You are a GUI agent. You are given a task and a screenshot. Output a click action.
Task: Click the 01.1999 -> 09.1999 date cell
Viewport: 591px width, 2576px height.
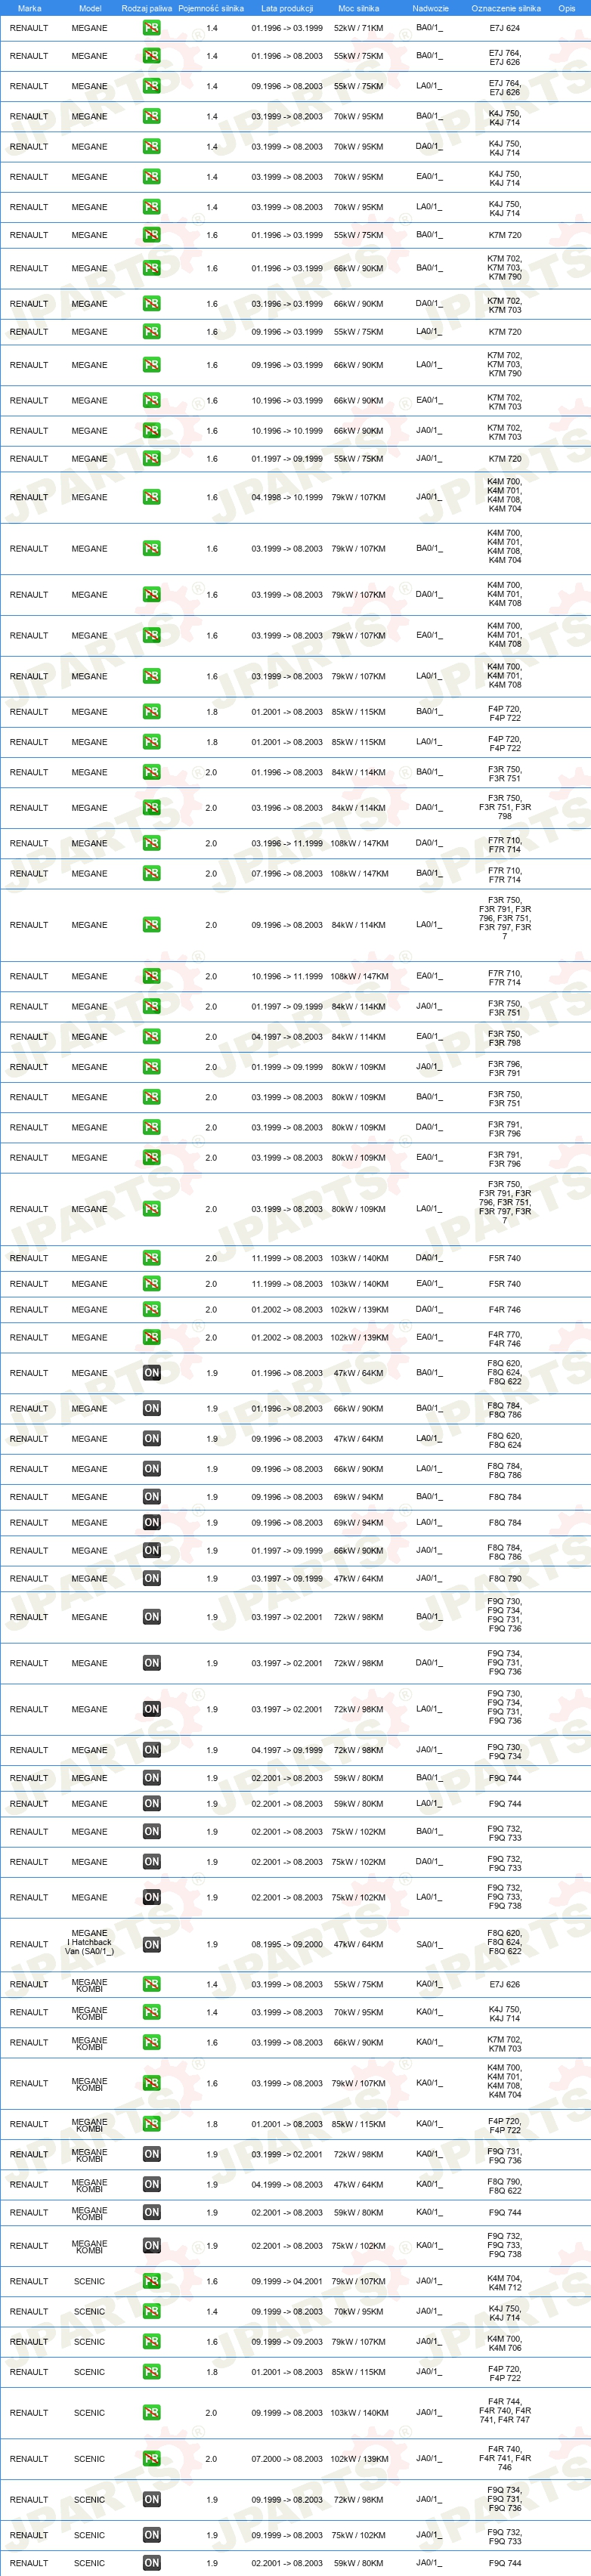tap(287, 1067)
